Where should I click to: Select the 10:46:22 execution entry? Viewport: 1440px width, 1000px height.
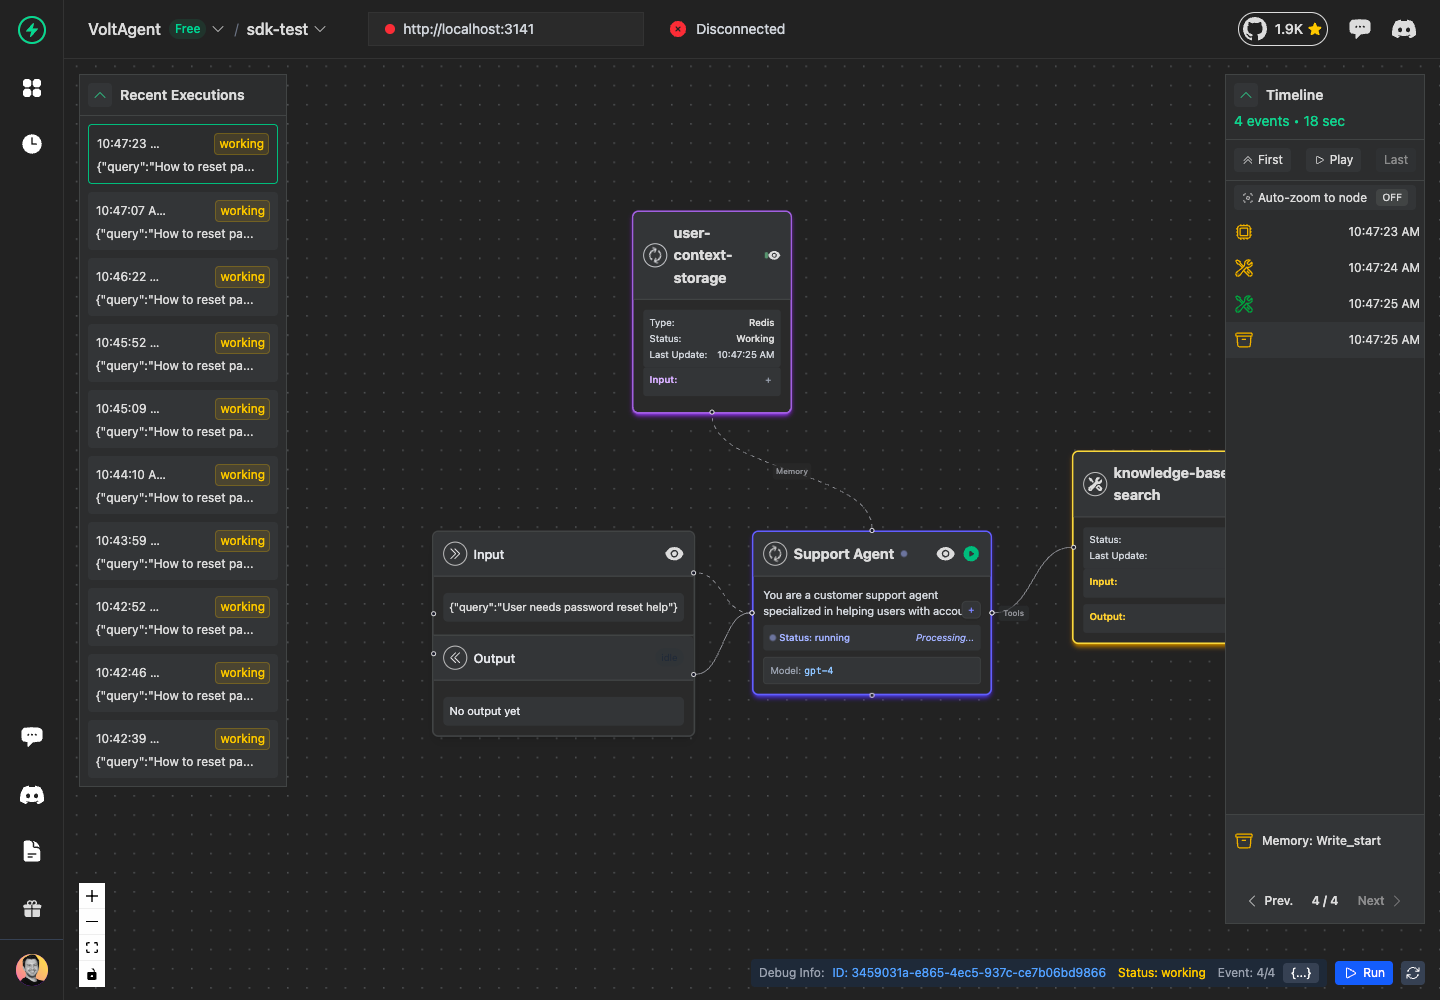[183, 287]
